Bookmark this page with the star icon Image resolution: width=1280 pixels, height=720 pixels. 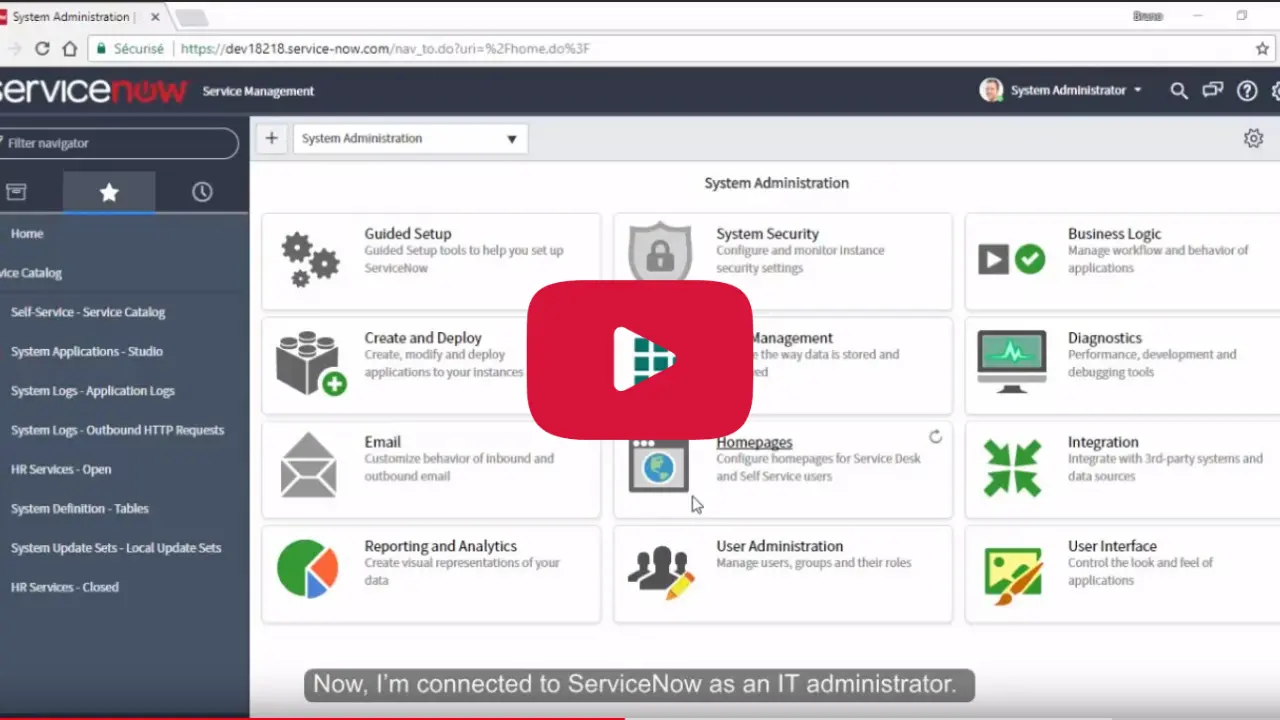point(1262,48)
